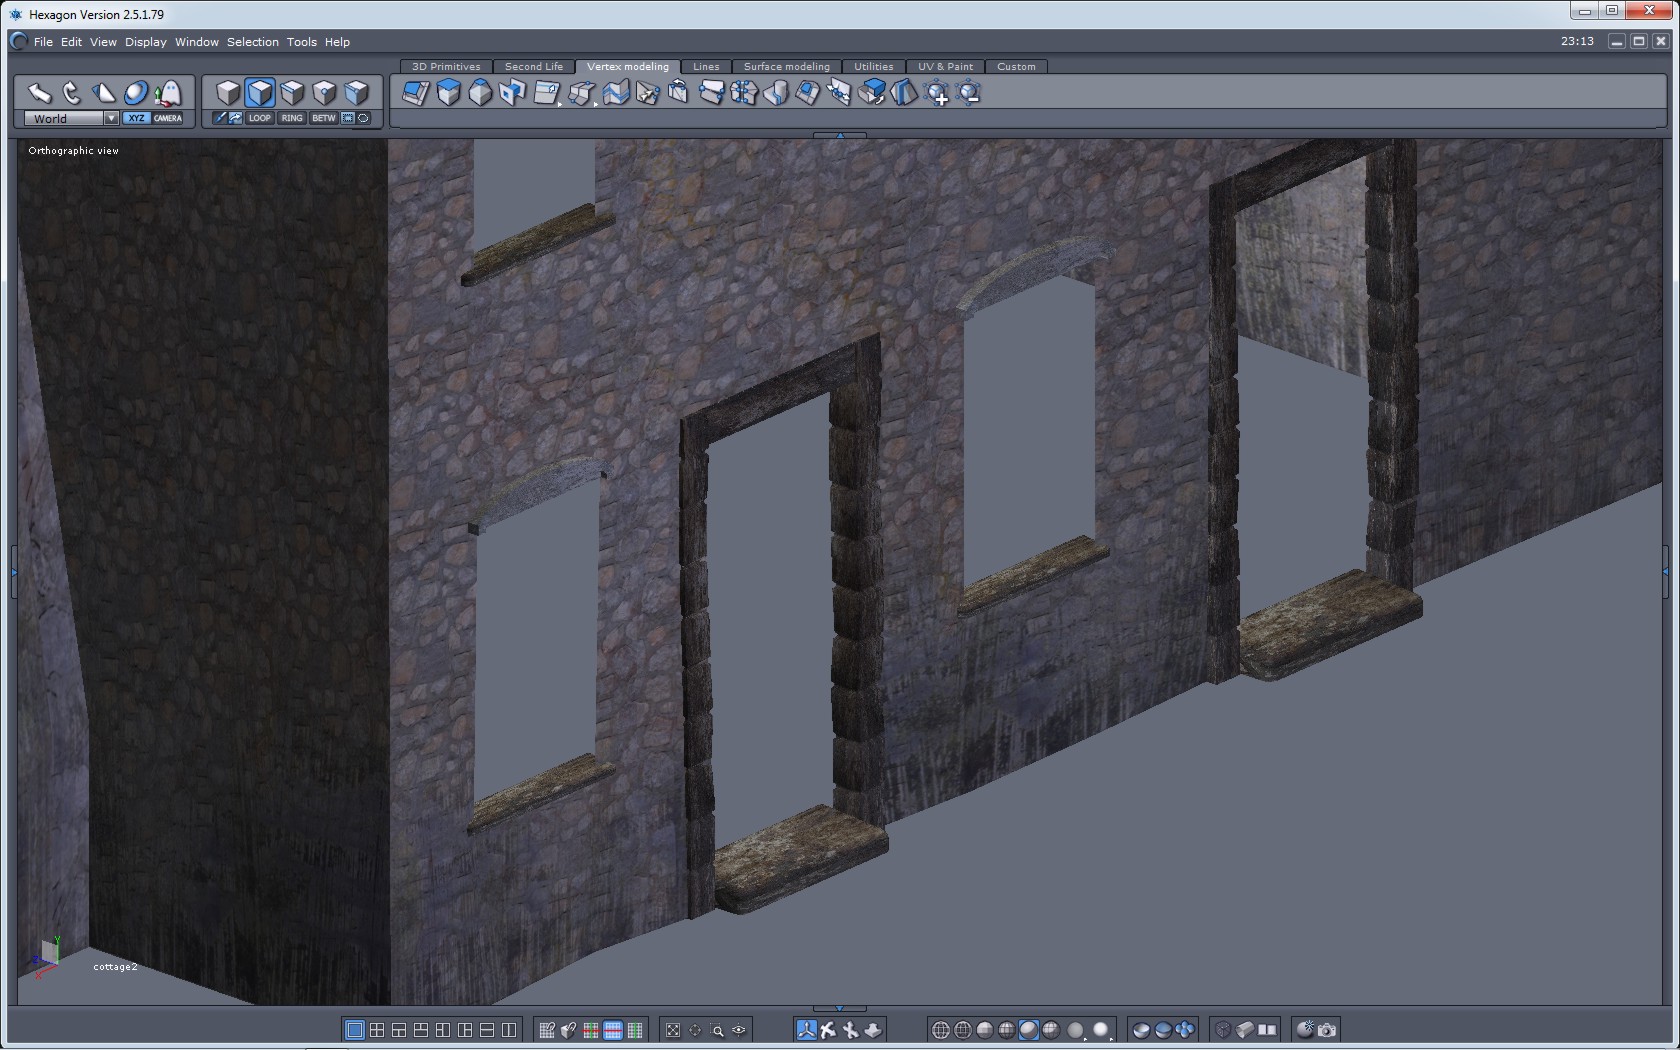The width and height of the screenshot is (1680, 1050).
Task: Activate the Rotate manipulator tool
Action: (x=72, y=93)
